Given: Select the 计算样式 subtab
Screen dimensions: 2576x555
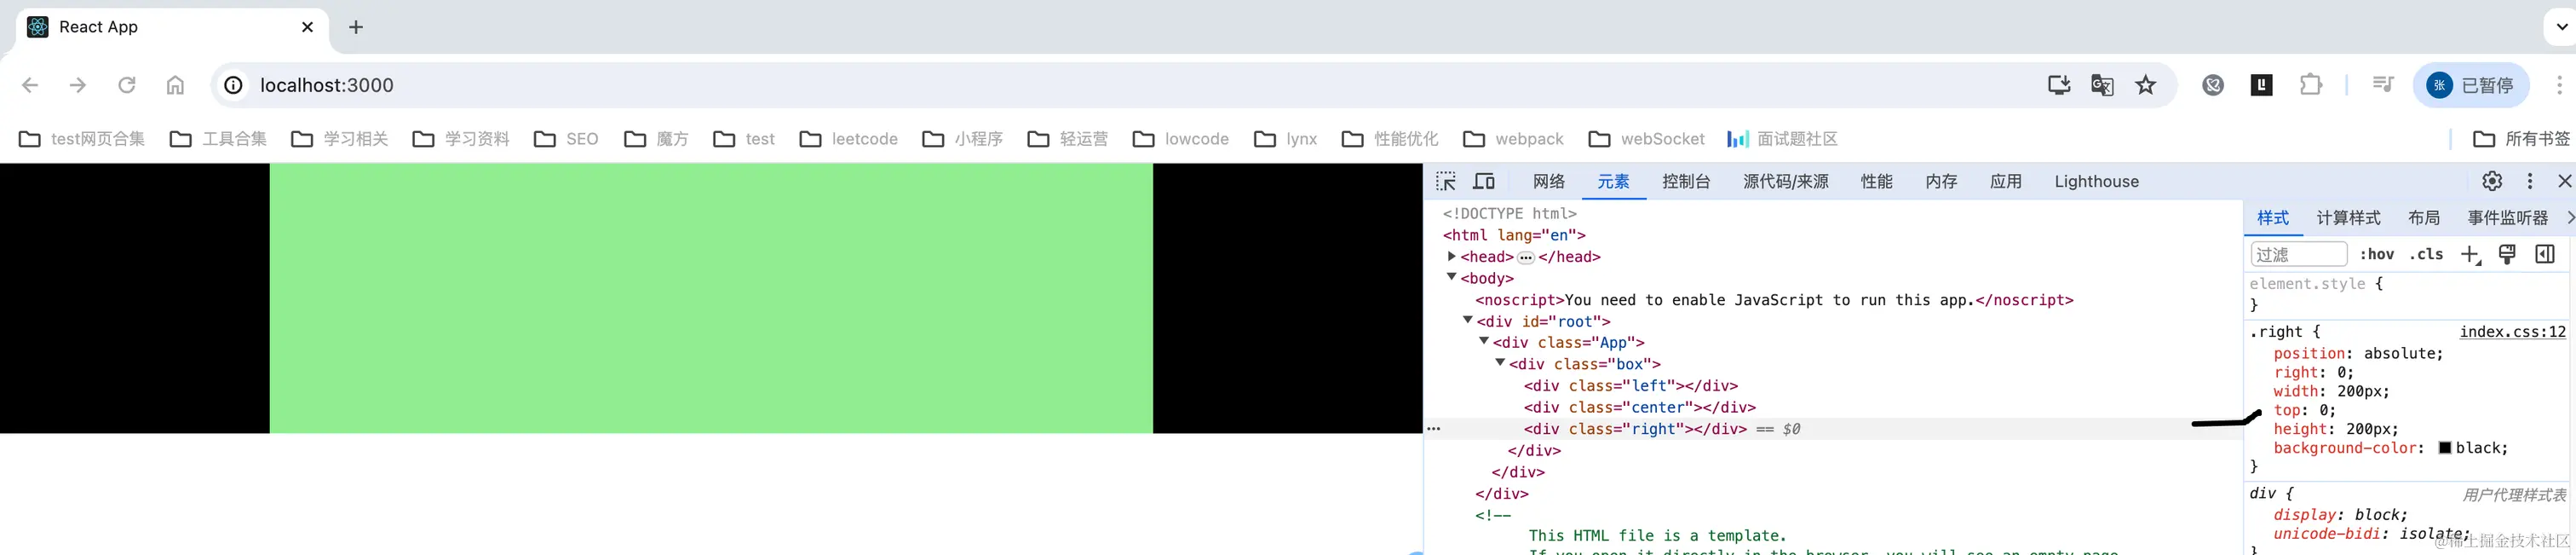Looking at the screenshot, I should click(x=2348, y=218).
